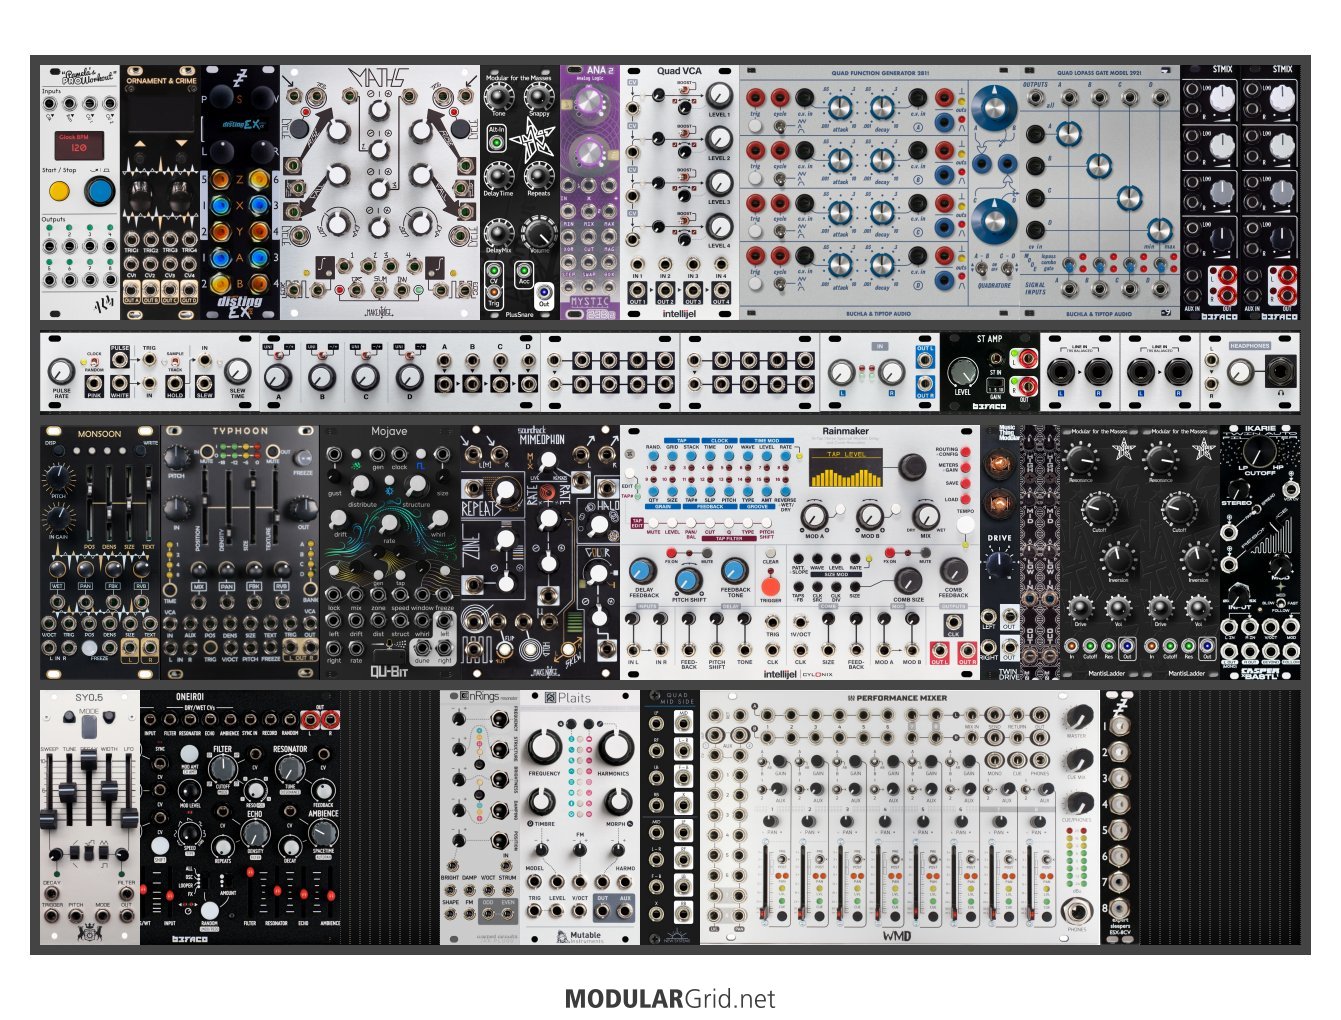The image size is (1341, 1020).
Task: Adjust the Monsoon IN GAIN knob
Action: point(59,518)
